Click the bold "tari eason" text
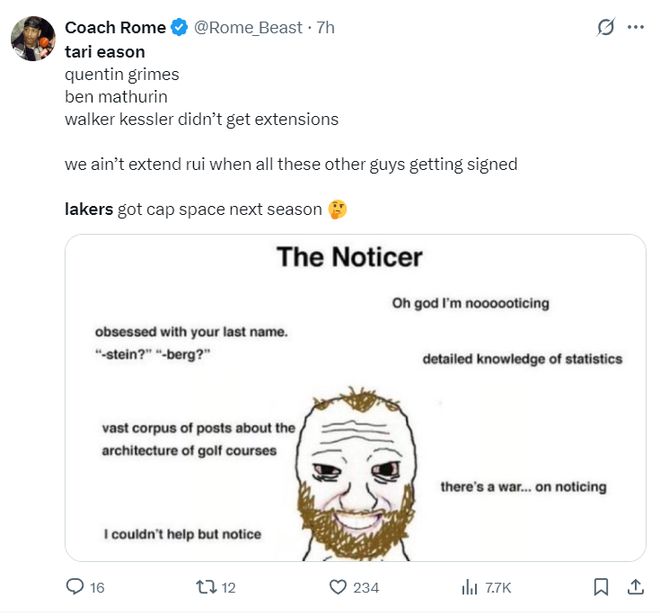Screen dimensions: 660x616 [x=105, y=51]
